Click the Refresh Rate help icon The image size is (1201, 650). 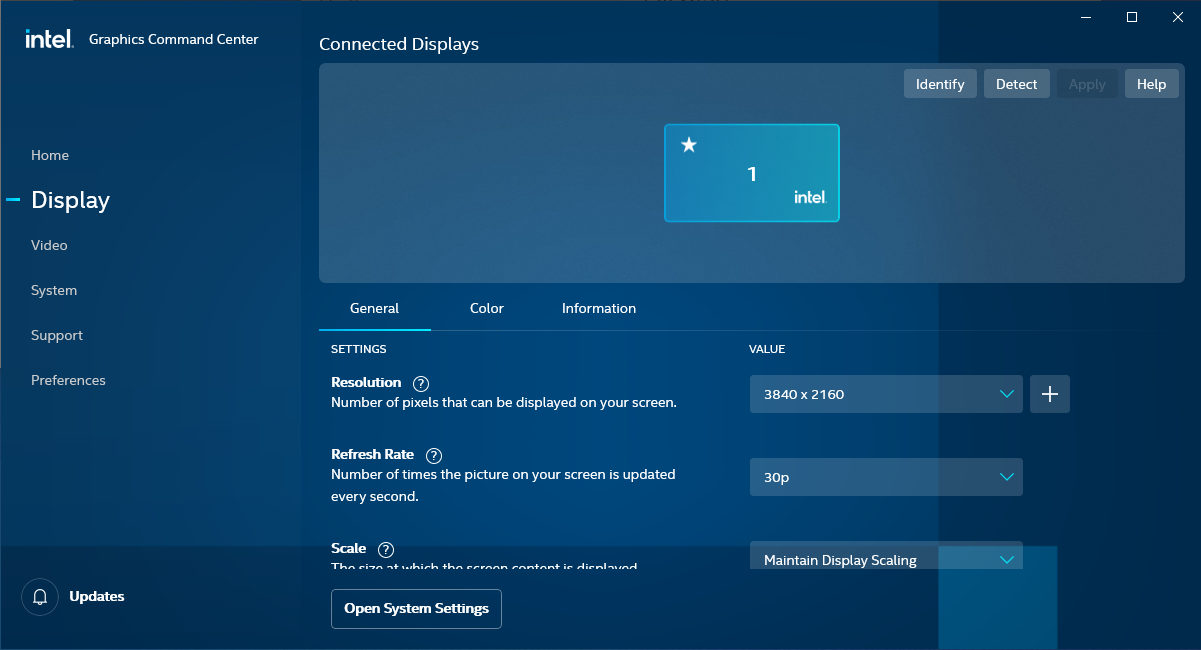(x=434, y=455)
